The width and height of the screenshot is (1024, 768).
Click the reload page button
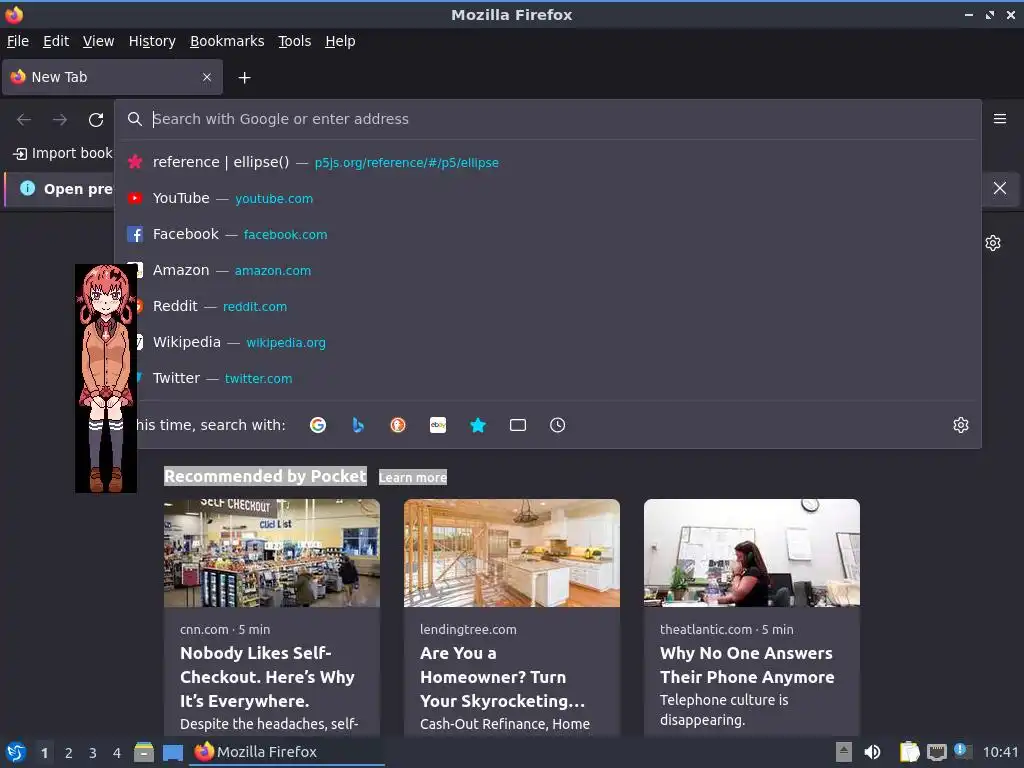coord(96,120)
